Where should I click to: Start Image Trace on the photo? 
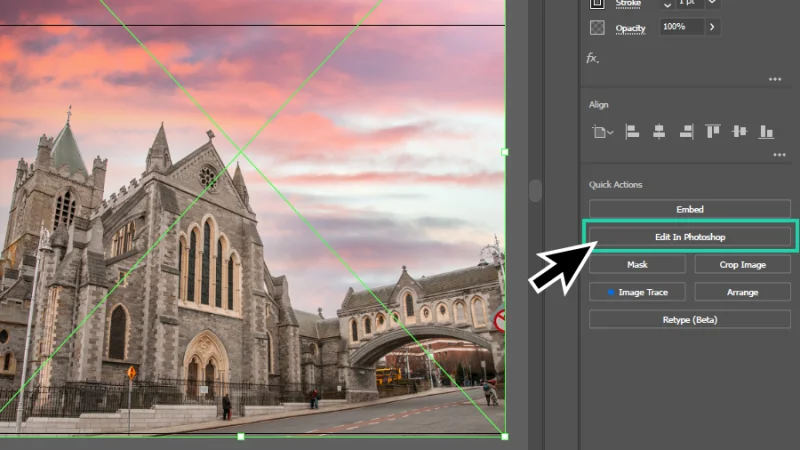[637, 292]
